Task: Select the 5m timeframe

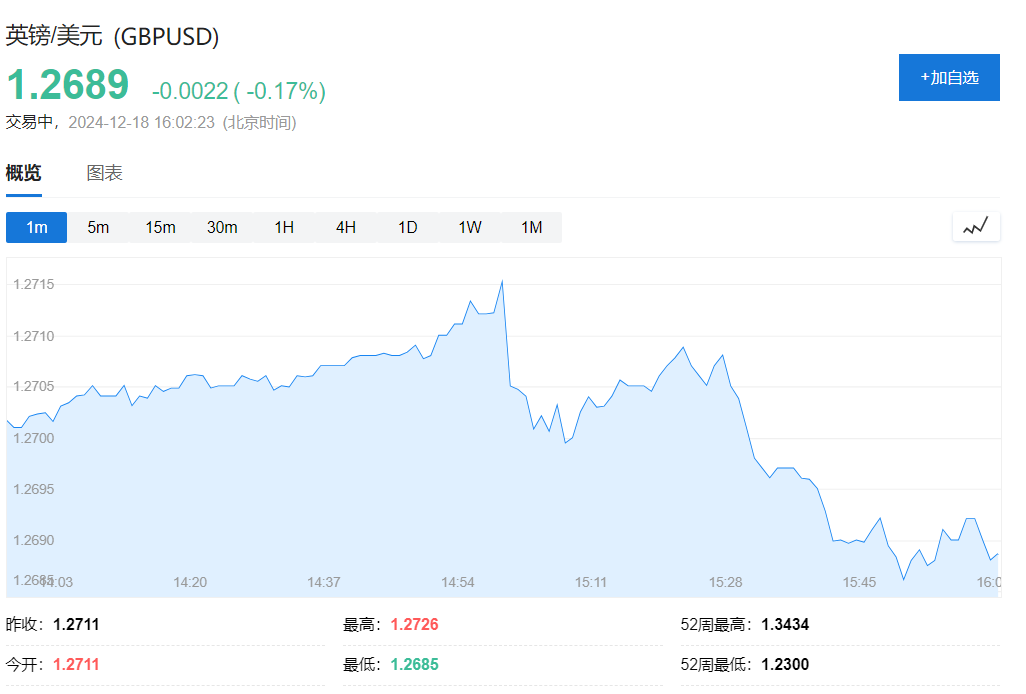Action: click(97, 227)
